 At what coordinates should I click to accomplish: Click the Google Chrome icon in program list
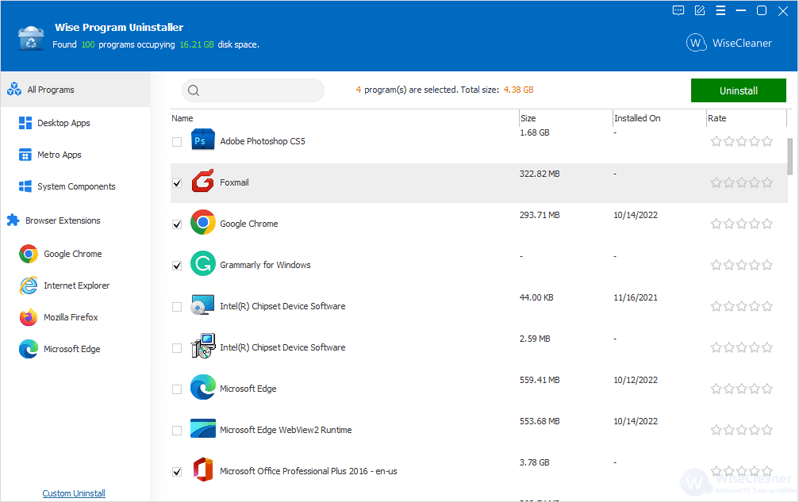tap(203, 222)
